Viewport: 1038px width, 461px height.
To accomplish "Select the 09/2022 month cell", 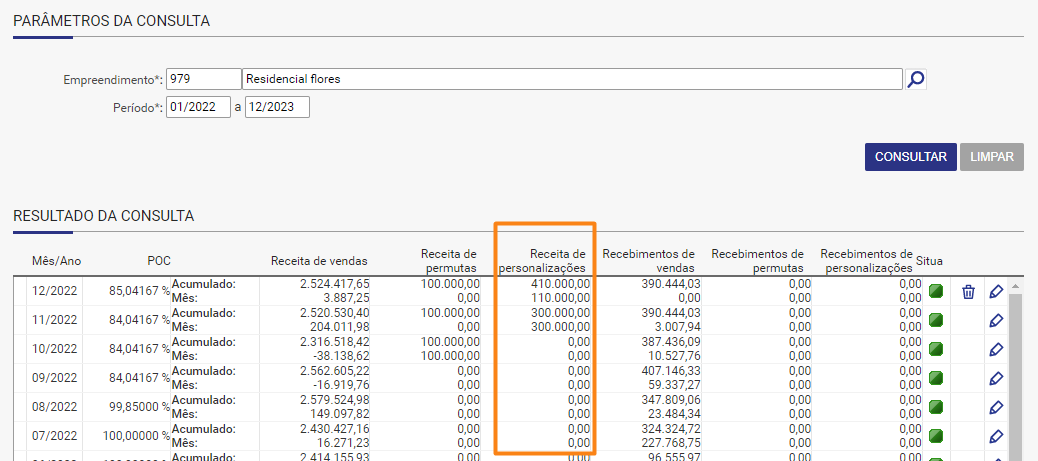I will pos(55,379).
